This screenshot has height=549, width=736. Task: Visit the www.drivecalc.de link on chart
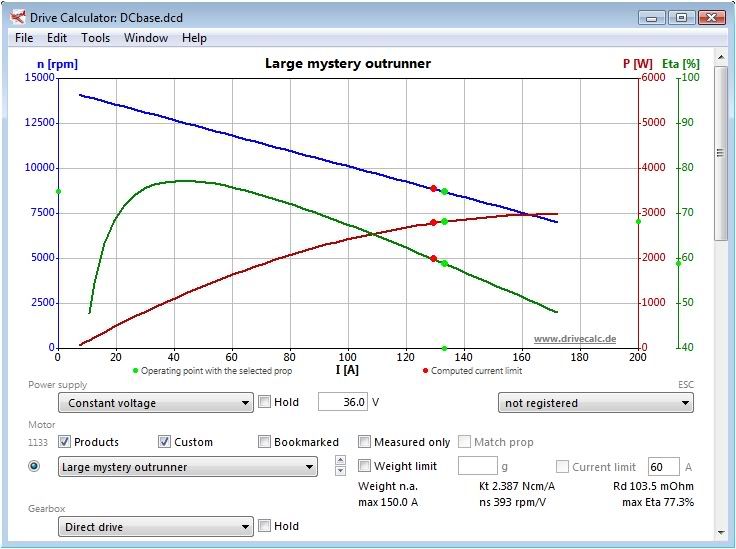(574, 339)
